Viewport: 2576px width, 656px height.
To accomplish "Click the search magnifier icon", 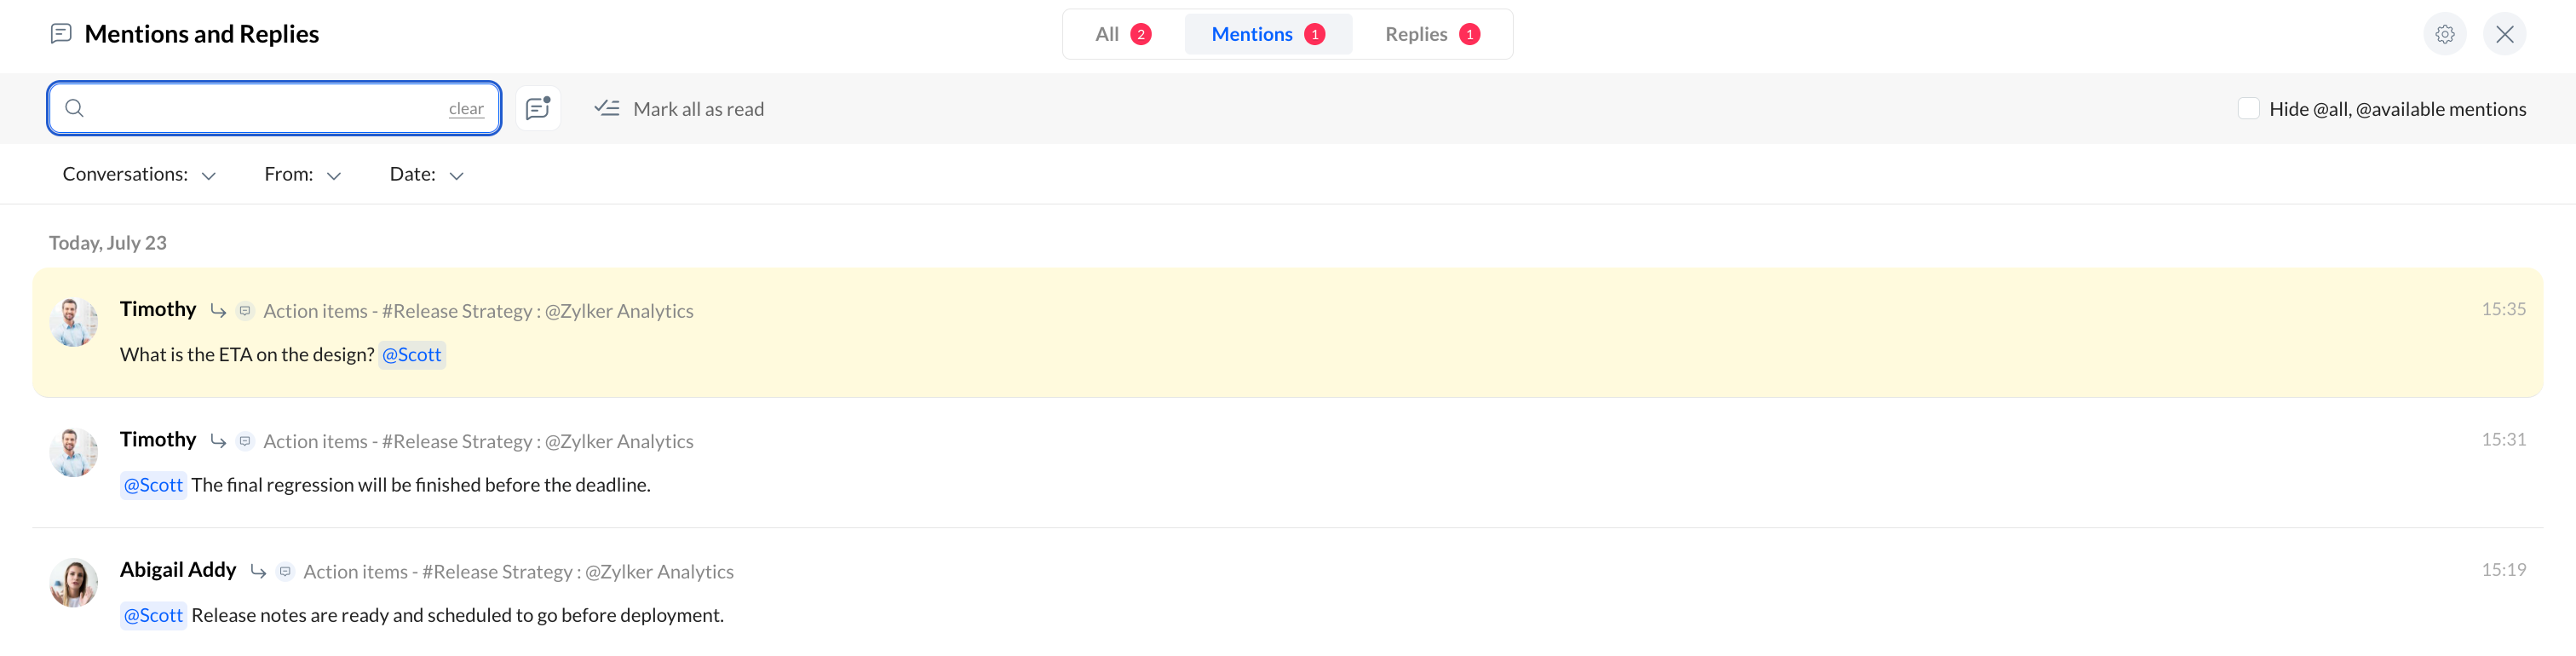I will (x=74, y=108).
